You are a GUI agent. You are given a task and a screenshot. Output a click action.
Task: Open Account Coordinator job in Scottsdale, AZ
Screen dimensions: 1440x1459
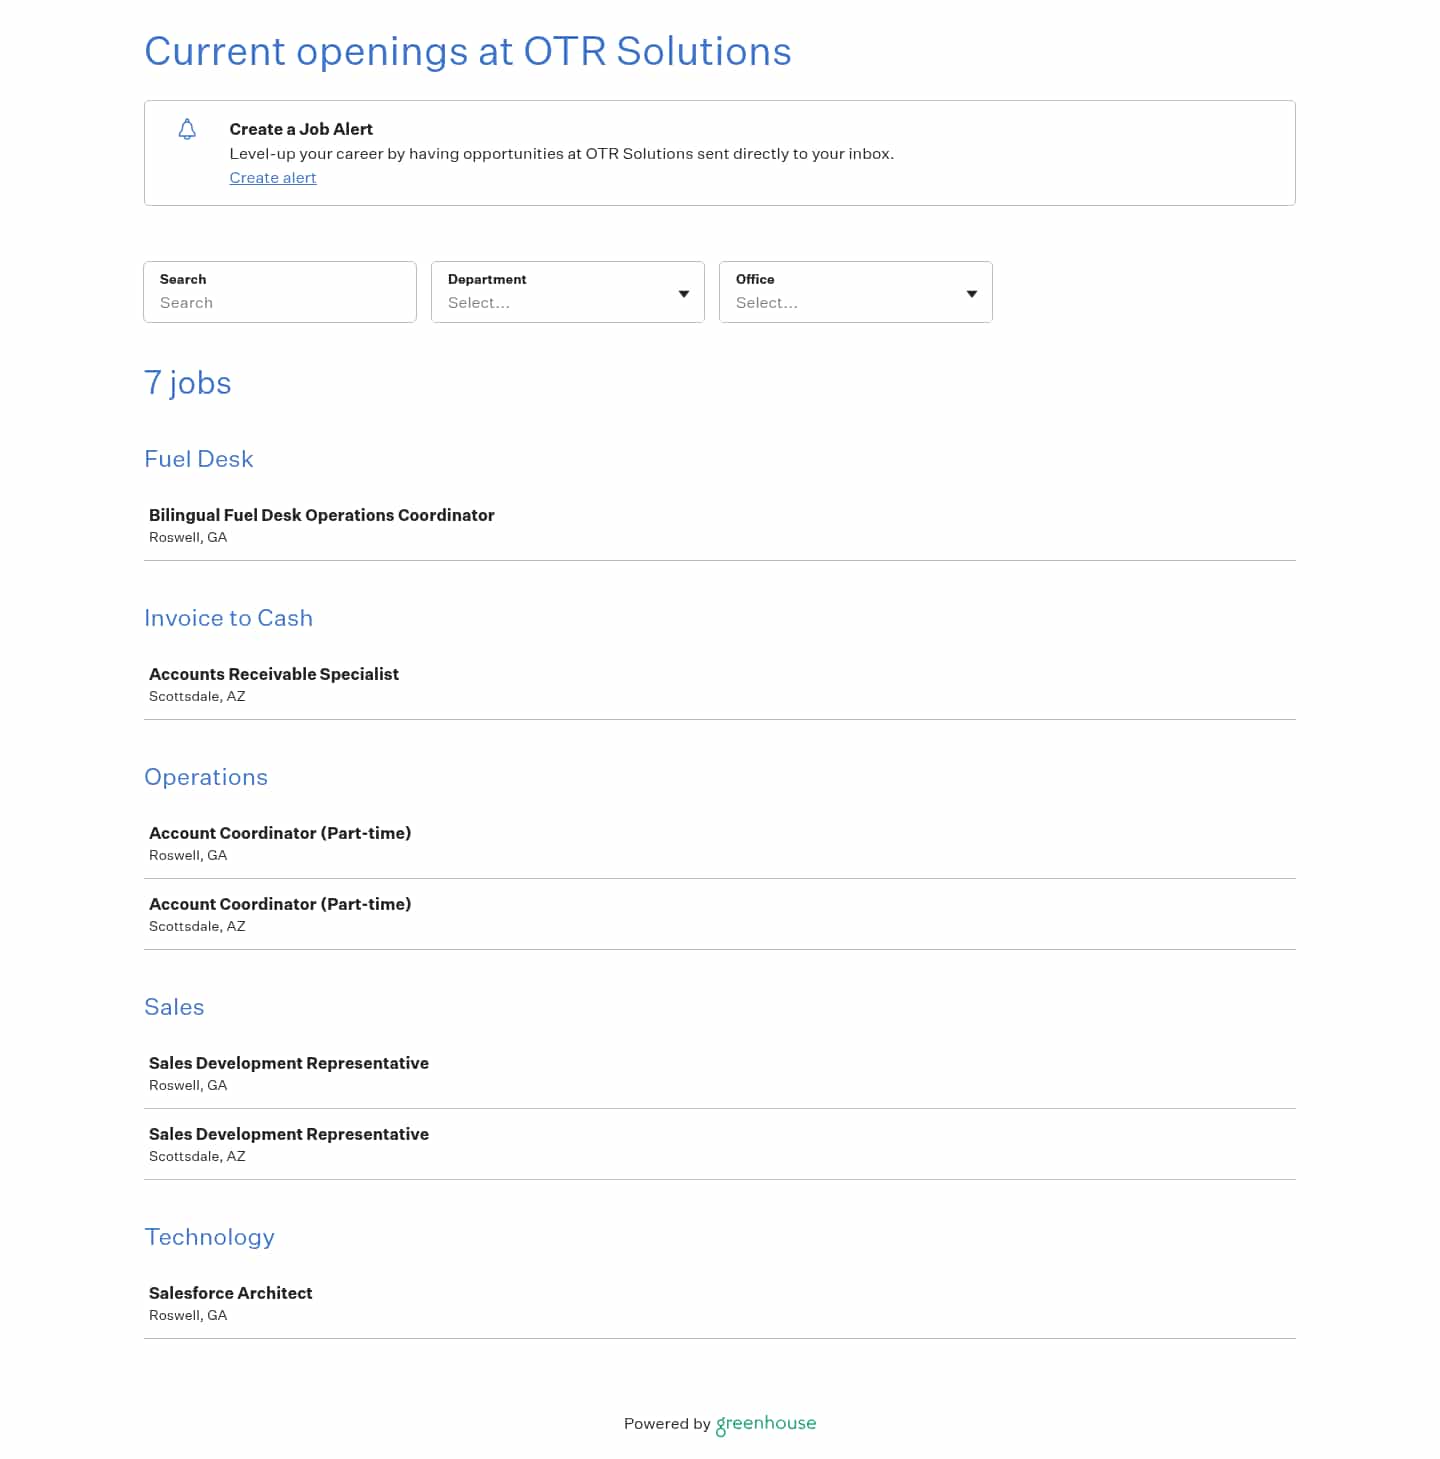(280, 904)
